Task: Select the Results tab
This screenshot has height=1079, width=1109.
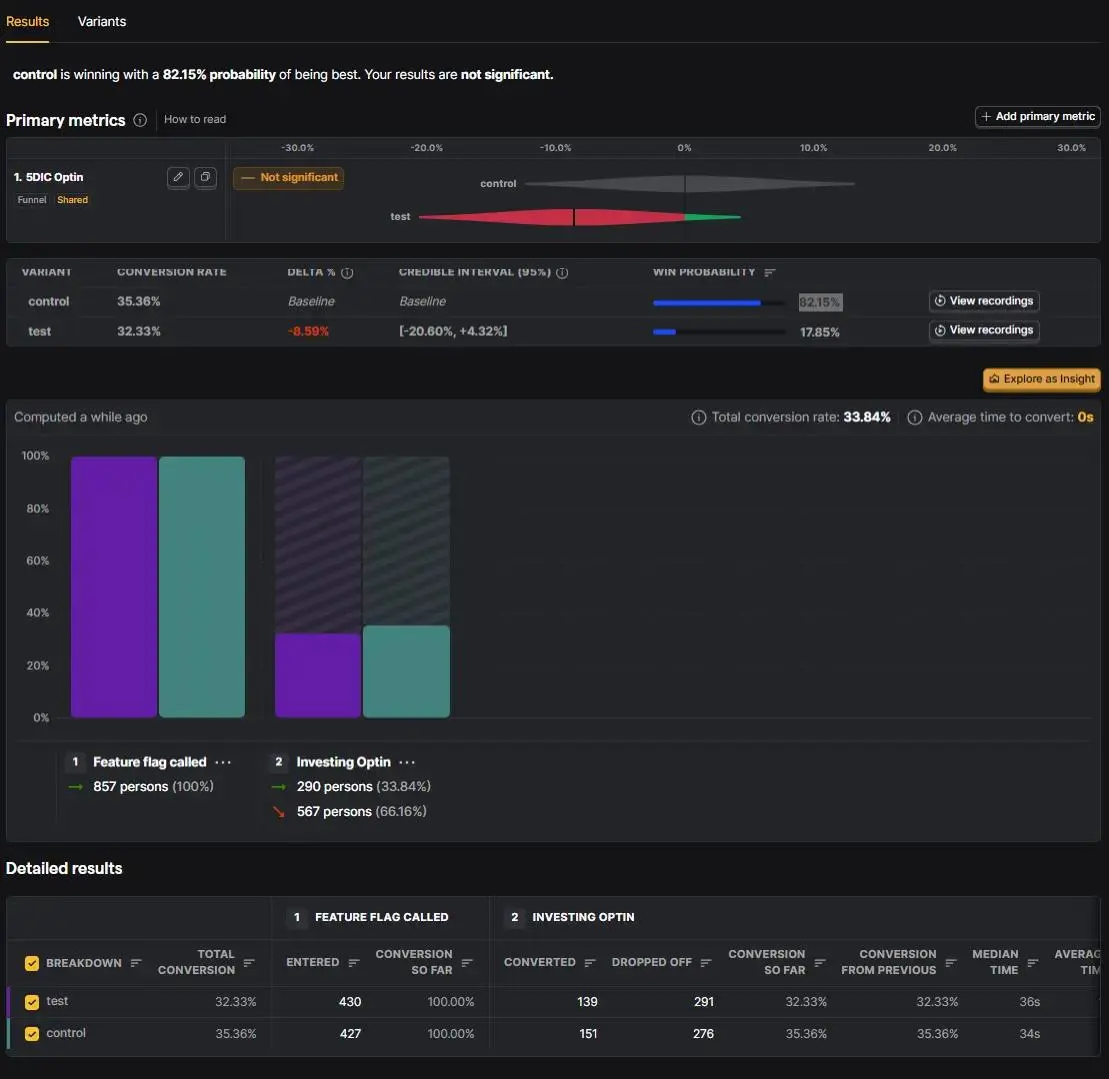Action: pyautogui.click(x=28, y=21)
